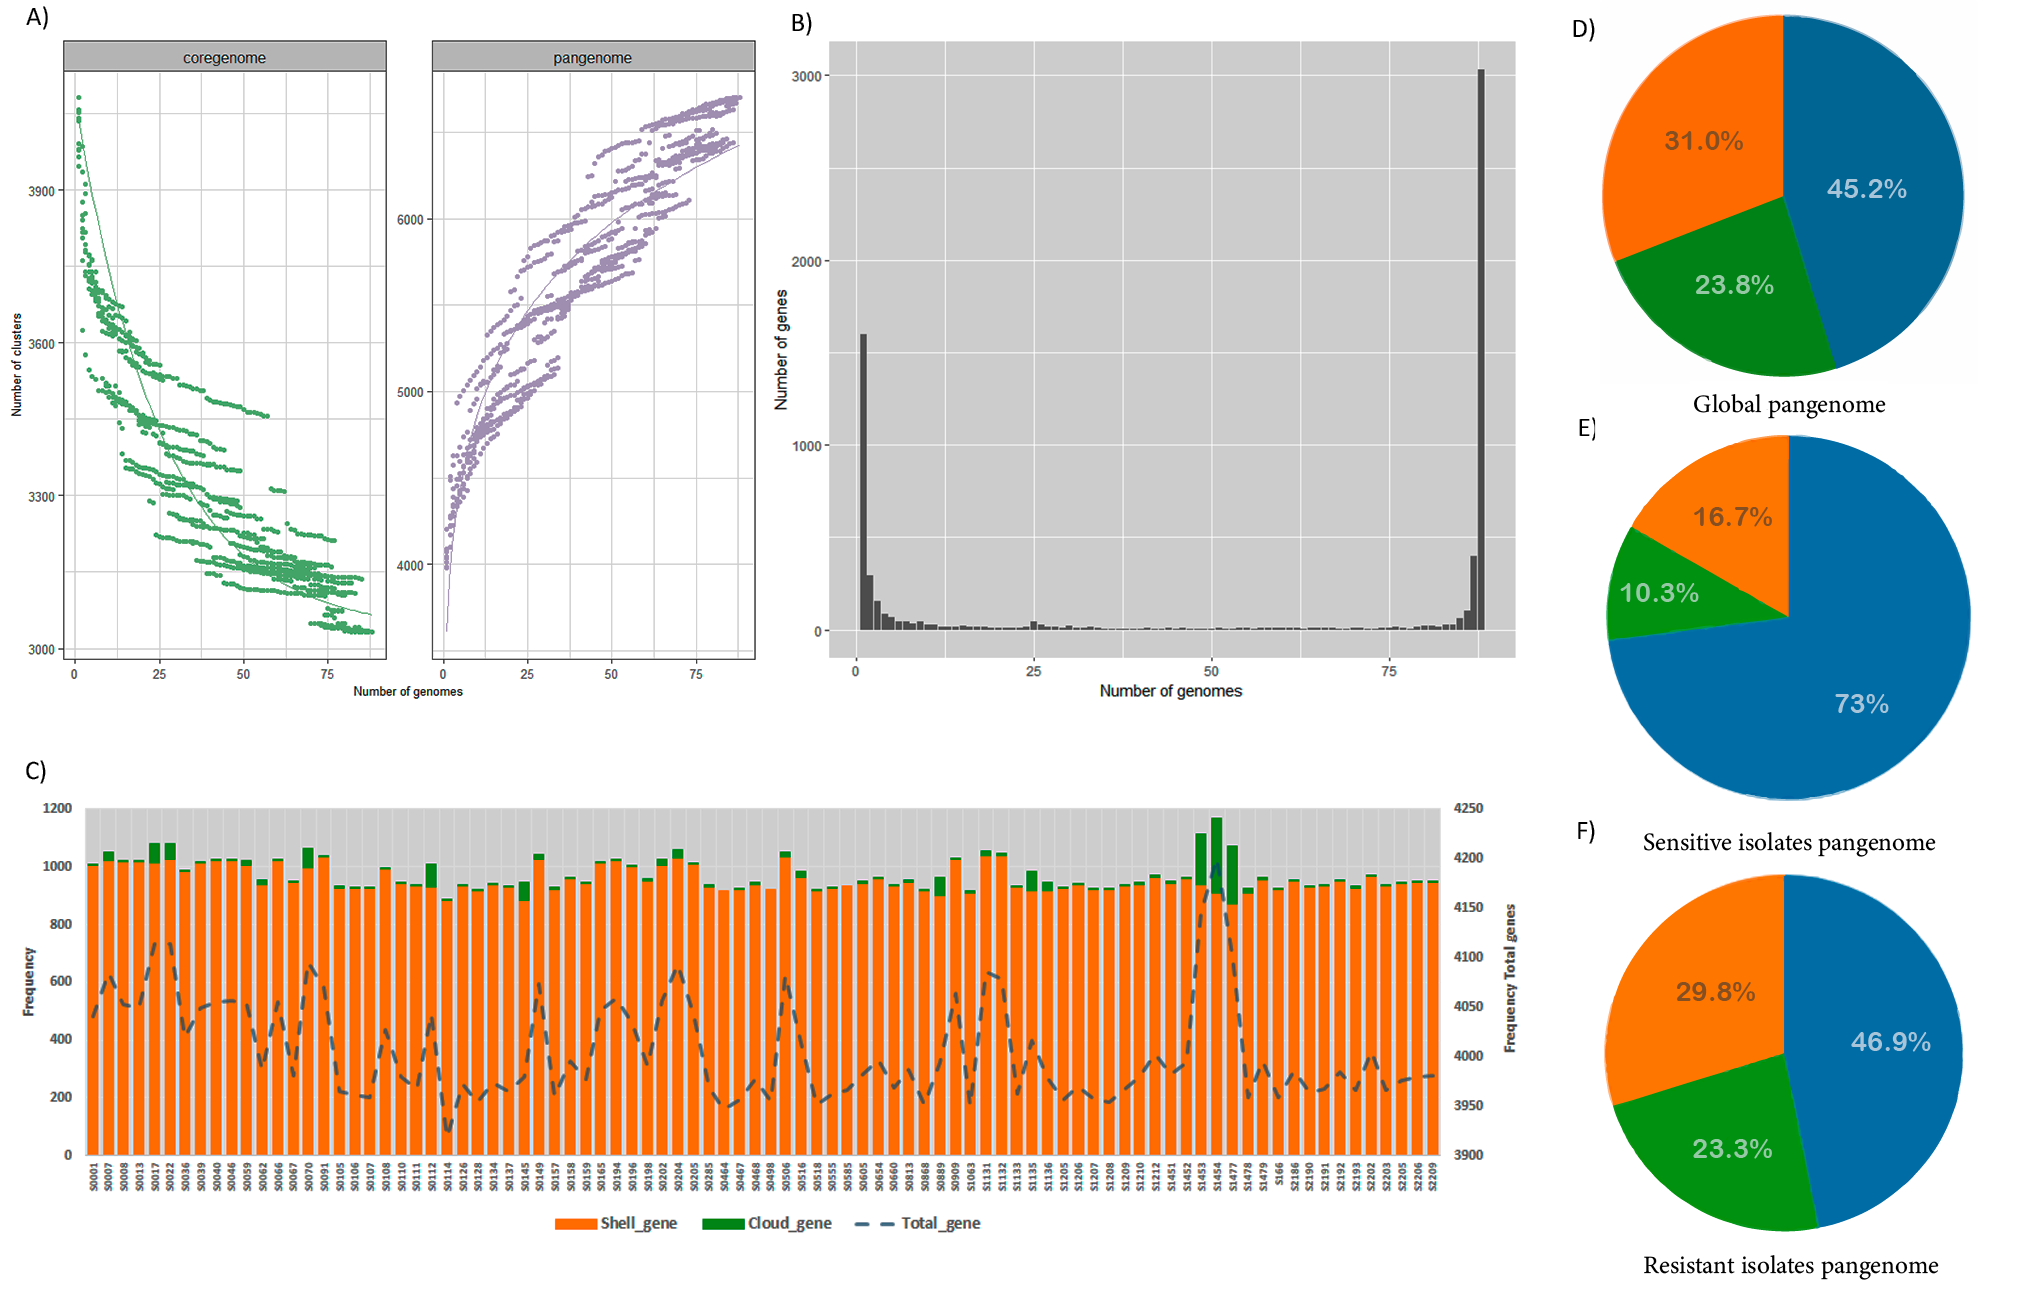Click the coregenome facet header
Screen dimensions: 2033x1312
tap(224, 58)
